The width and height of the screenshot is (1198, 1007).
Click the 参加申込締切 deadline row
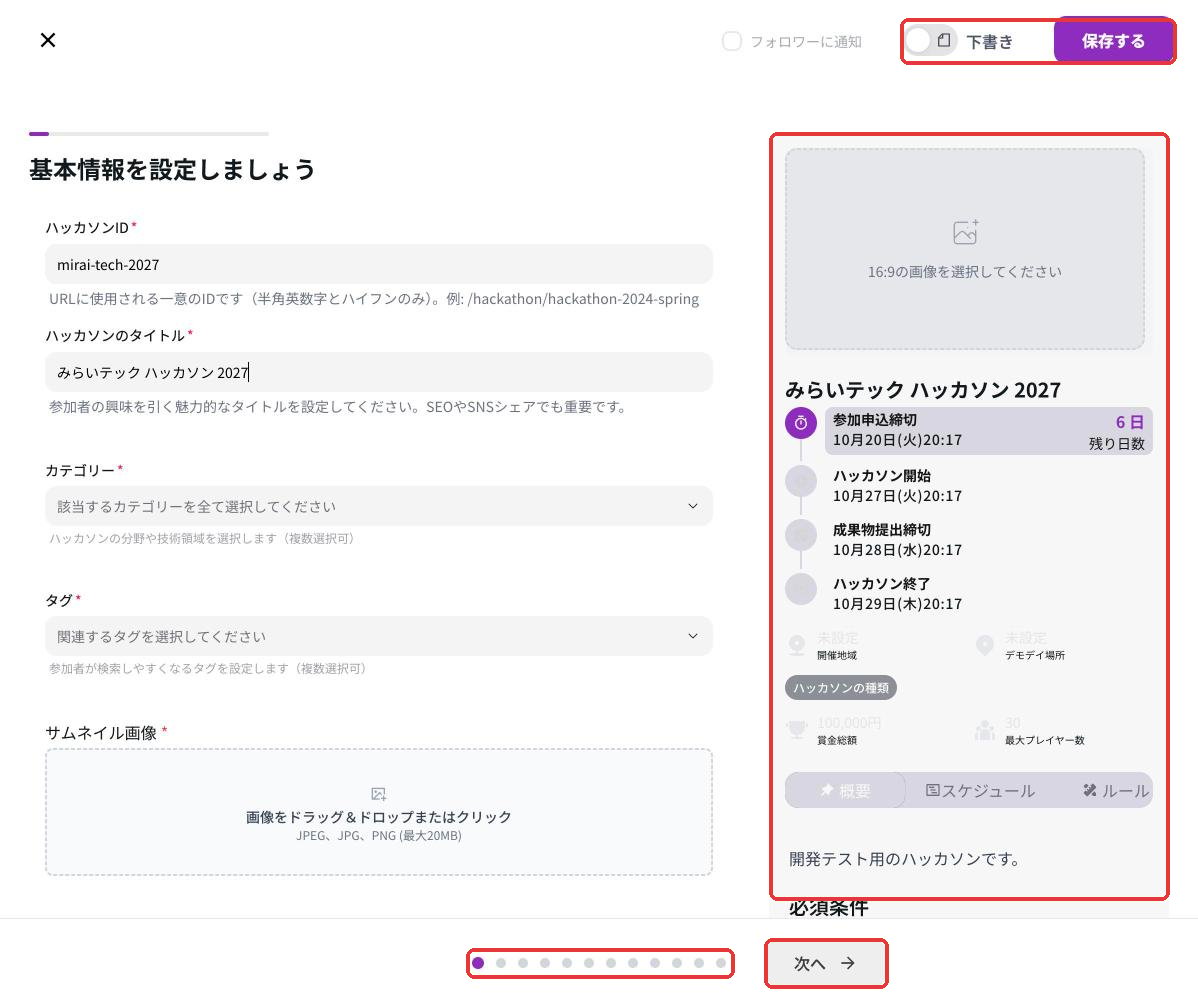coord(989,431)
